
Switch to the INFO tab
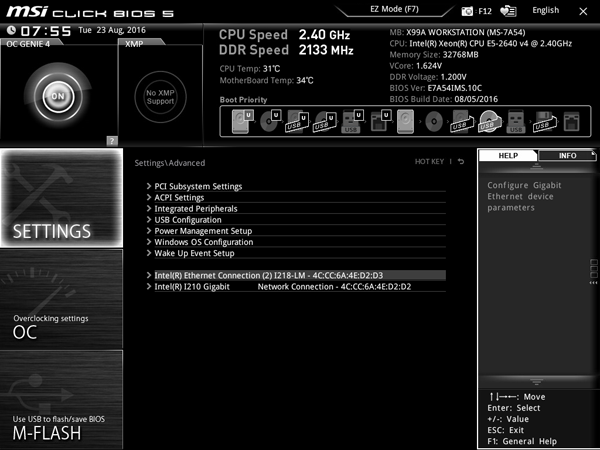(x=567, y=155)
